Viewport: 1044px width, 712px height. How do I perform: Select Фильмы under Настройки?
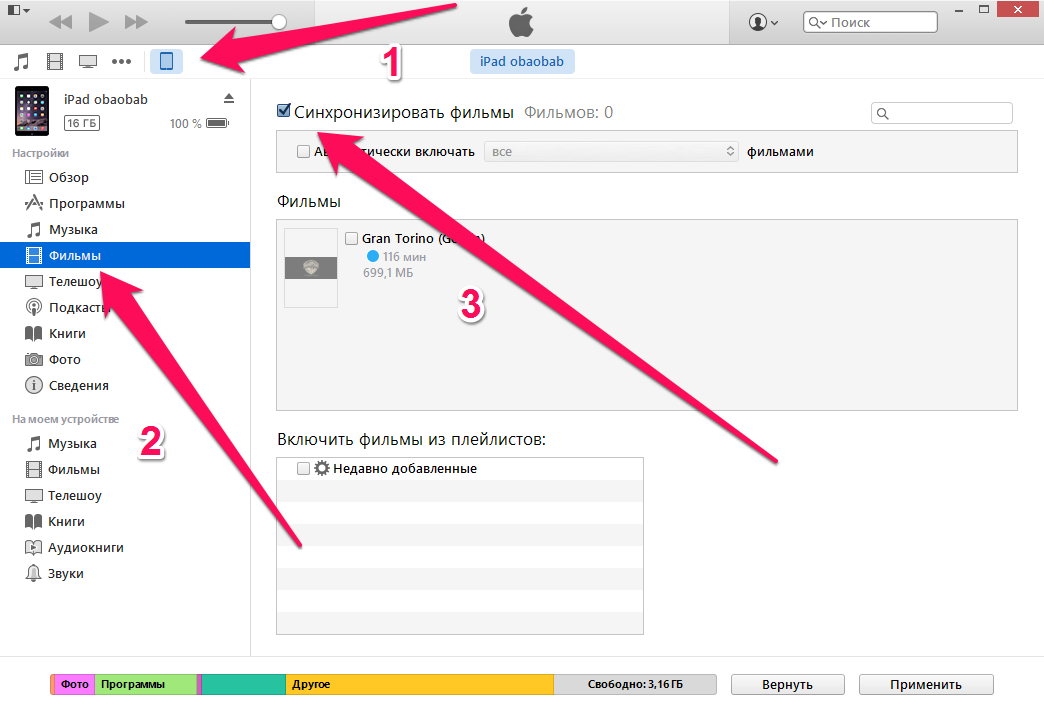pyautogui.click(x=125, y=255)
